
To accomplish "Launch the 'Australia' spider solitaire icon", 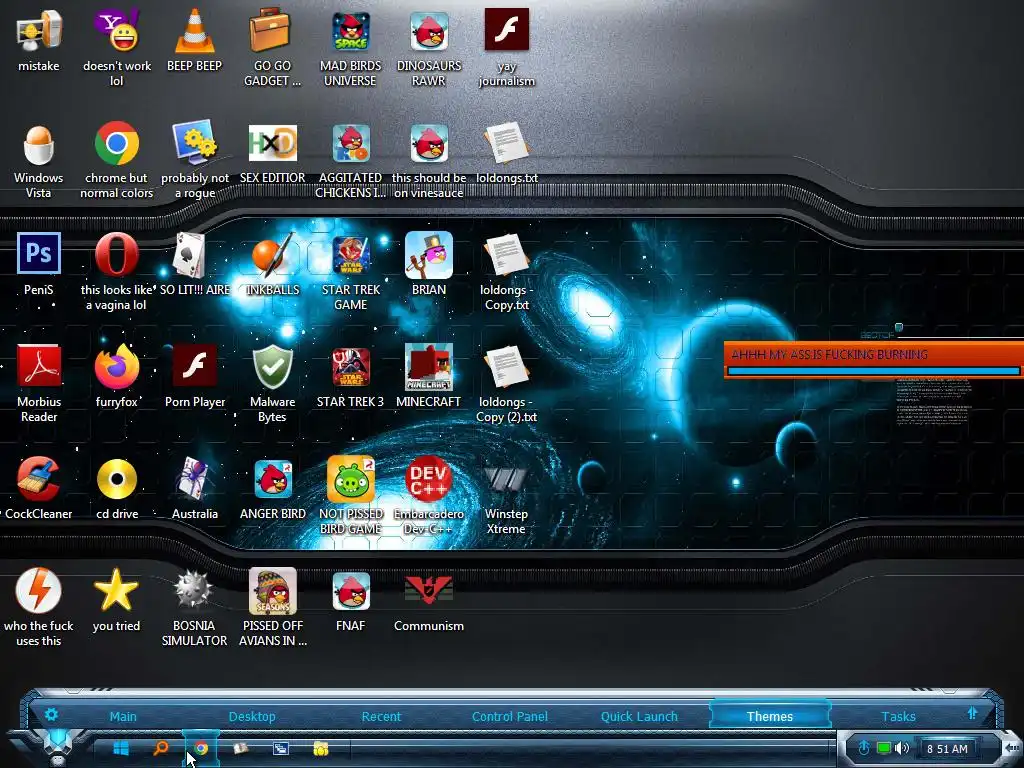I will pos(194,479).
